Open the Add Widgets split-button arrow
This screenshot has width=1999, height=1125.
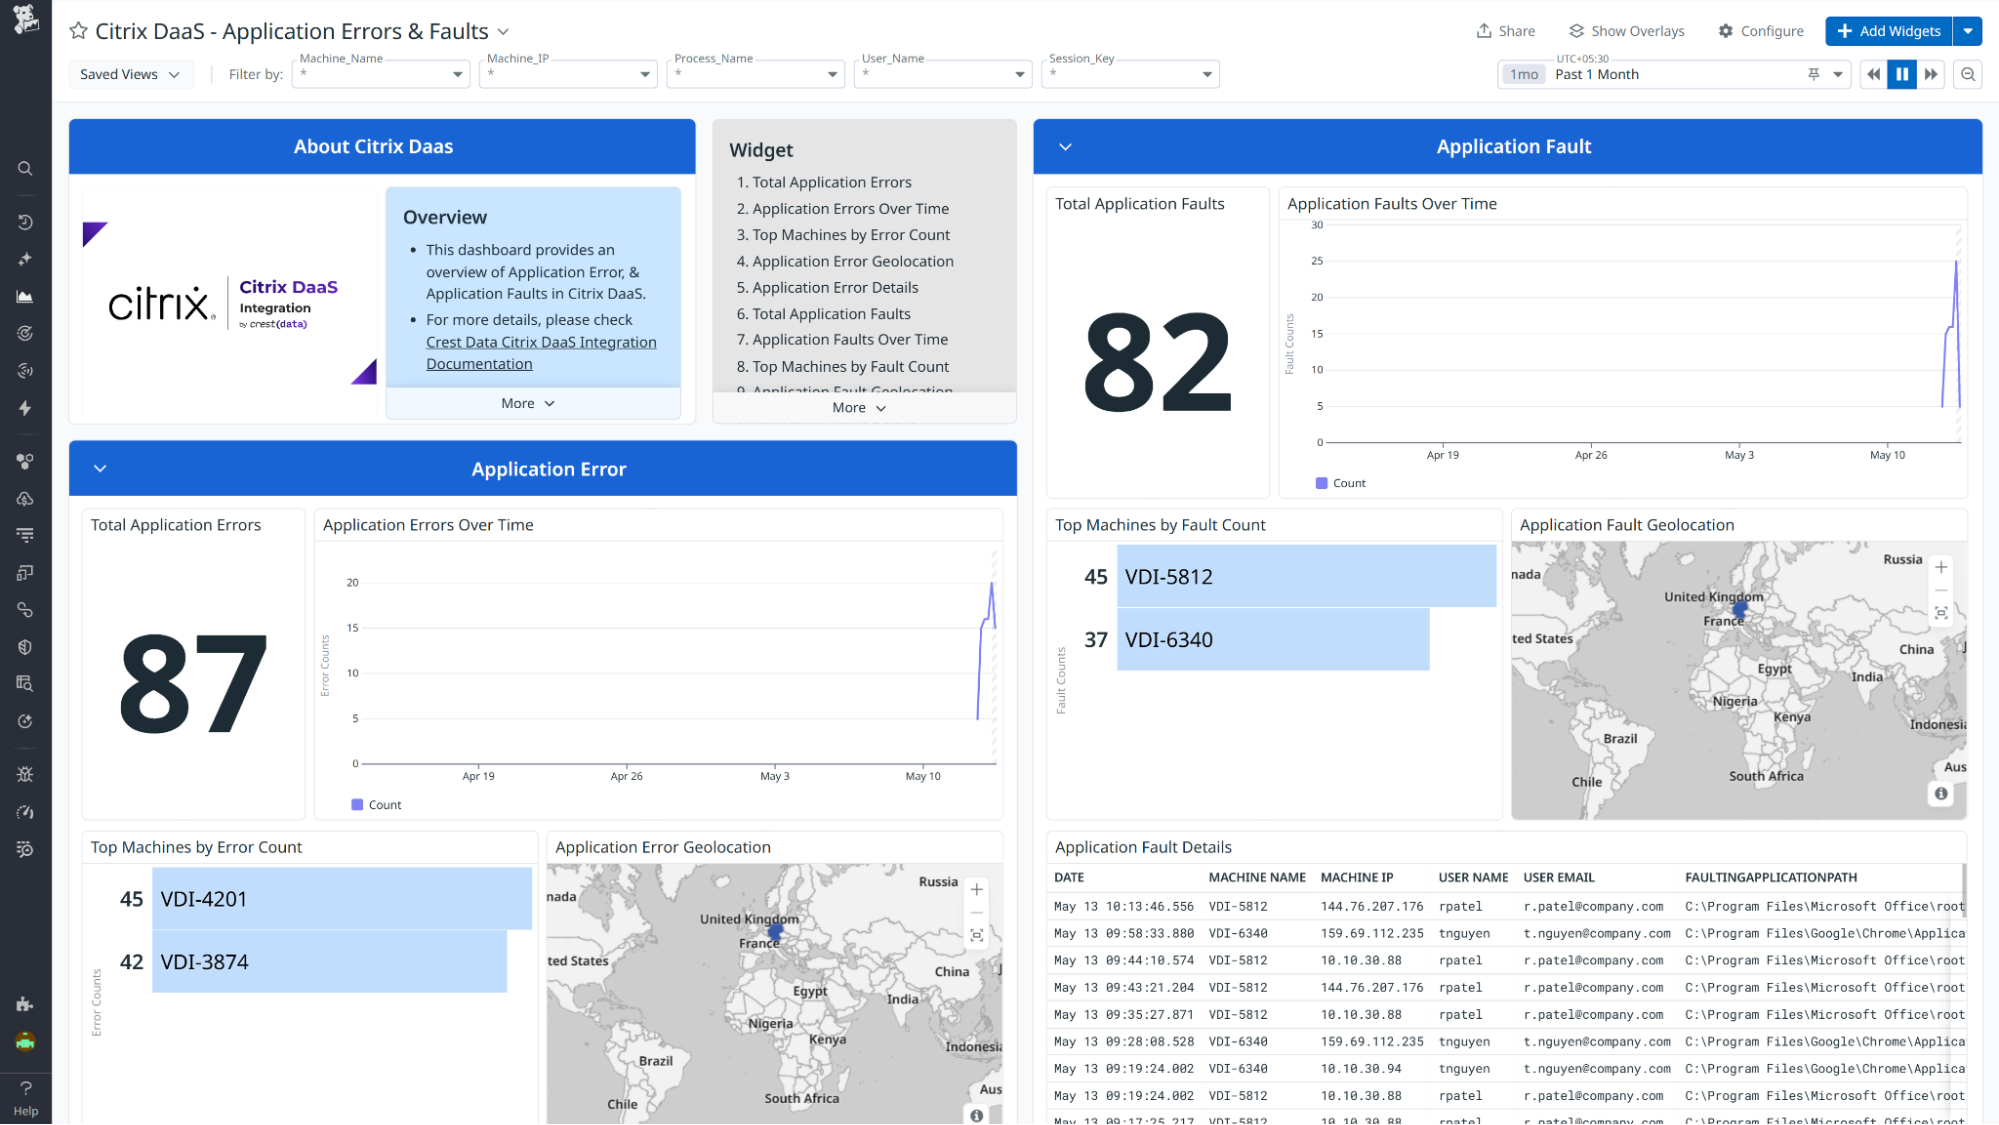click(1968, 31)
